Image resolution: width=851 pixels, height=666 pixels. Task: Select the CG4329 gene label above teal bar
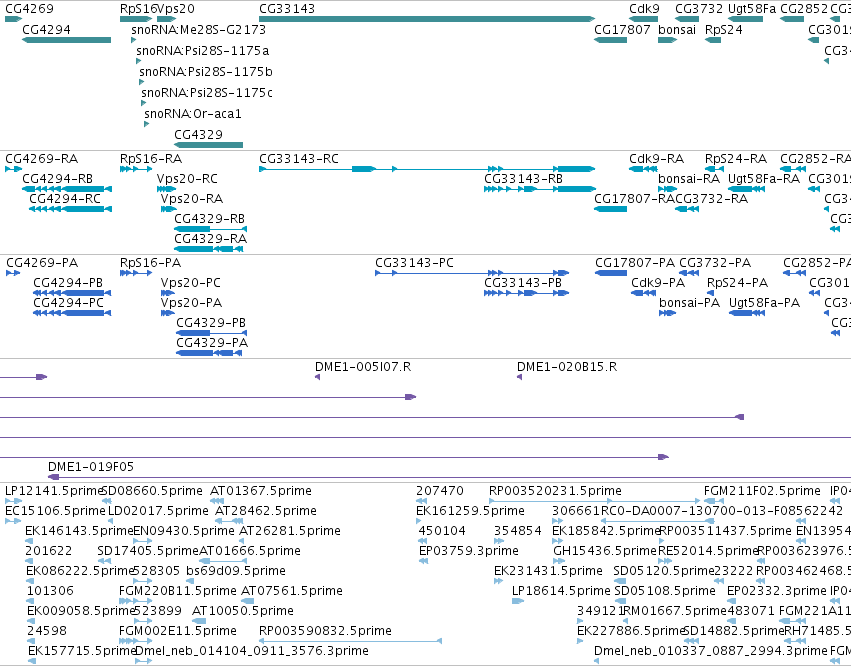tap(198, 135)
